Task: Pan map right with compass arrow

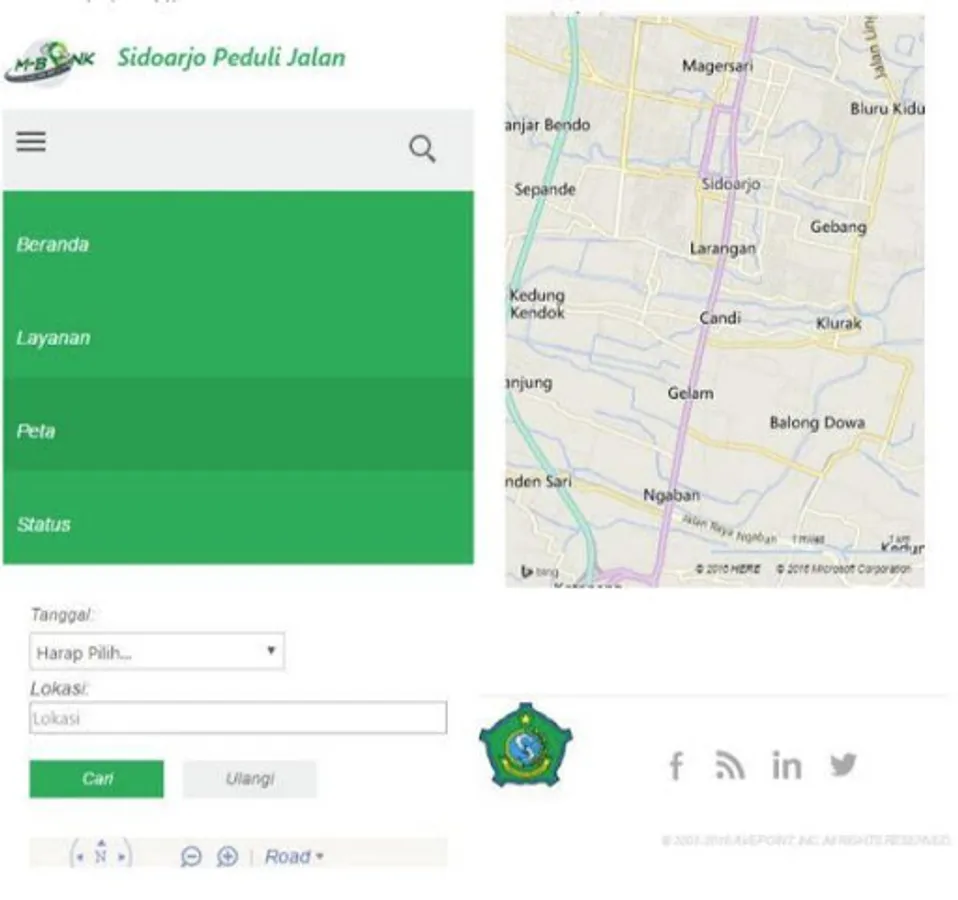Action: pos(122,857)
